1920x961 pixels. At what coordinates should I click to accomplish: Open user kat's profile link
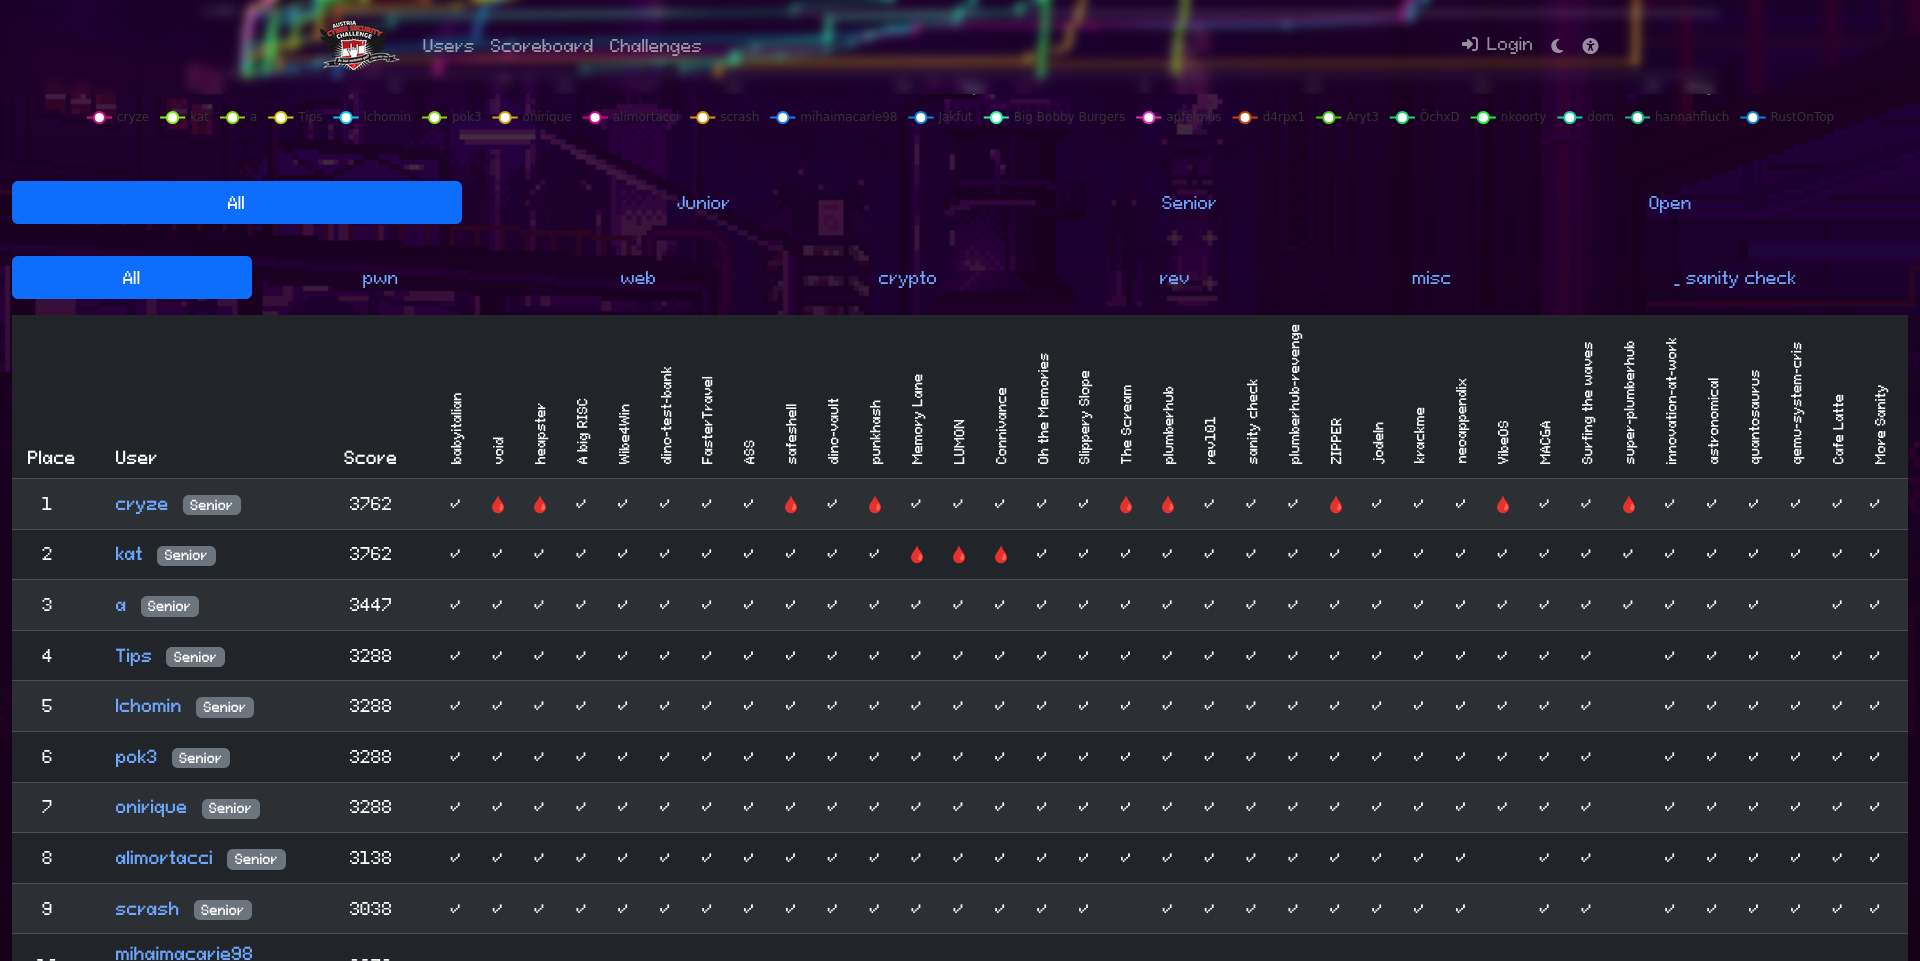128,554
